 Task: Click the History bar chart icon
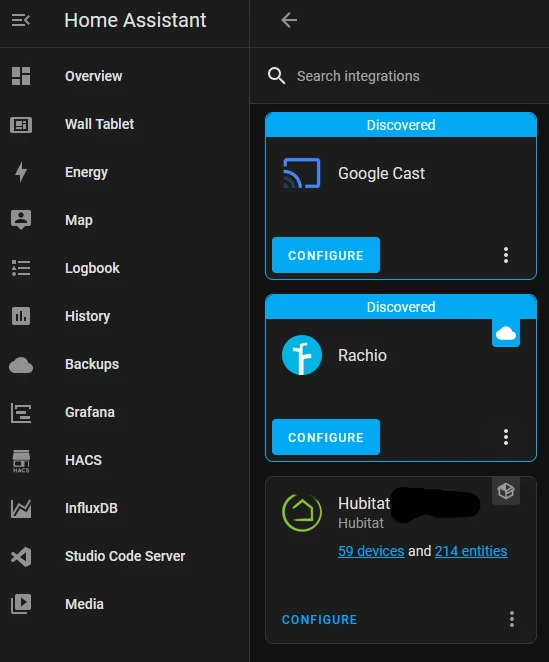(x=21, y=316)
